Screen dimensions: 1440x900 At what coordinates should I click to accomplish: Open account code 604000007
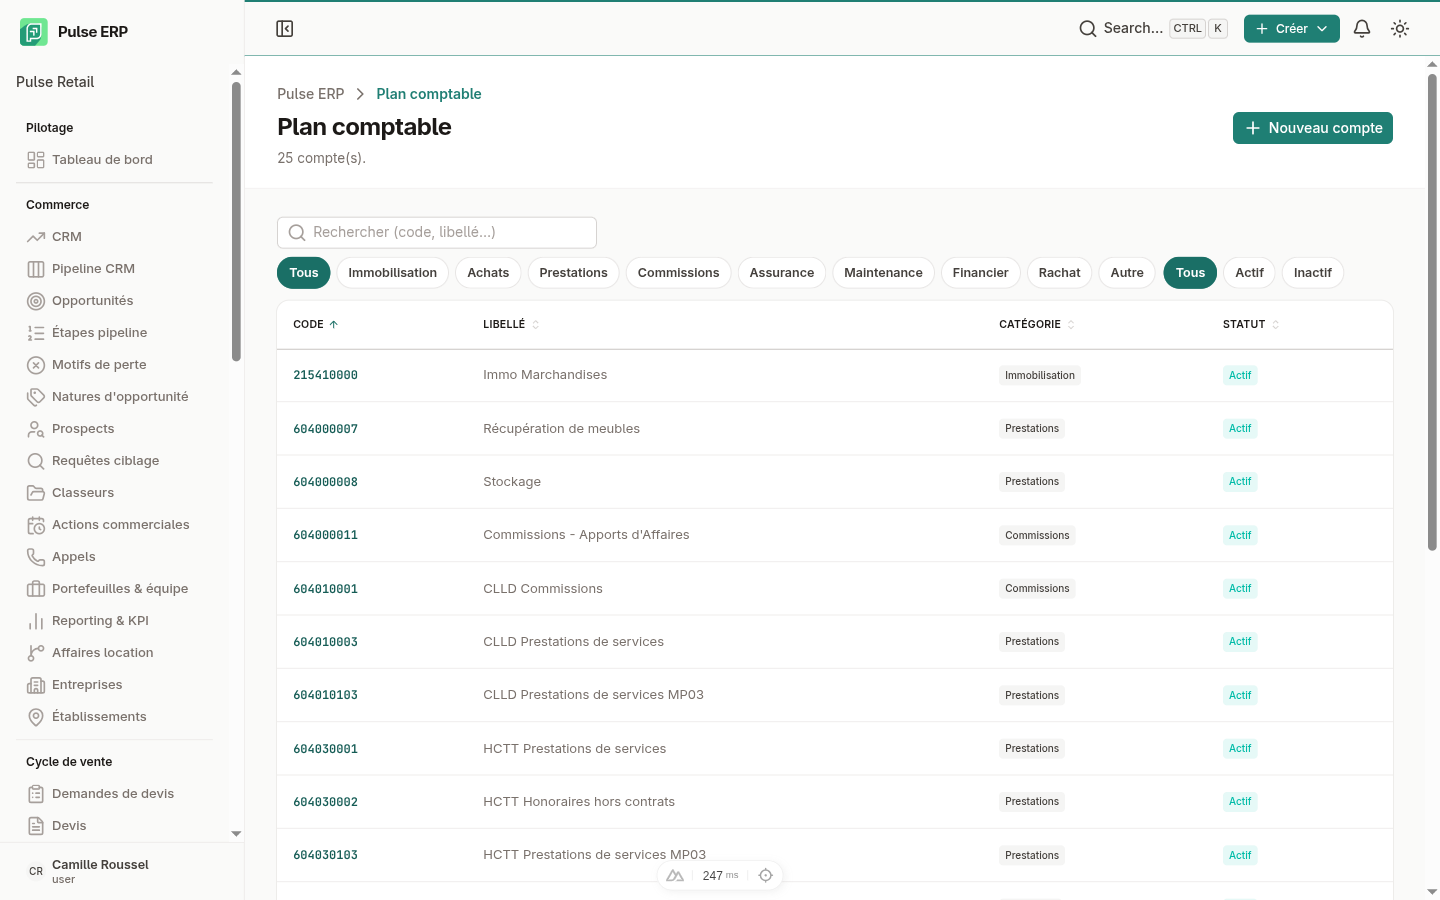[325, 429]
